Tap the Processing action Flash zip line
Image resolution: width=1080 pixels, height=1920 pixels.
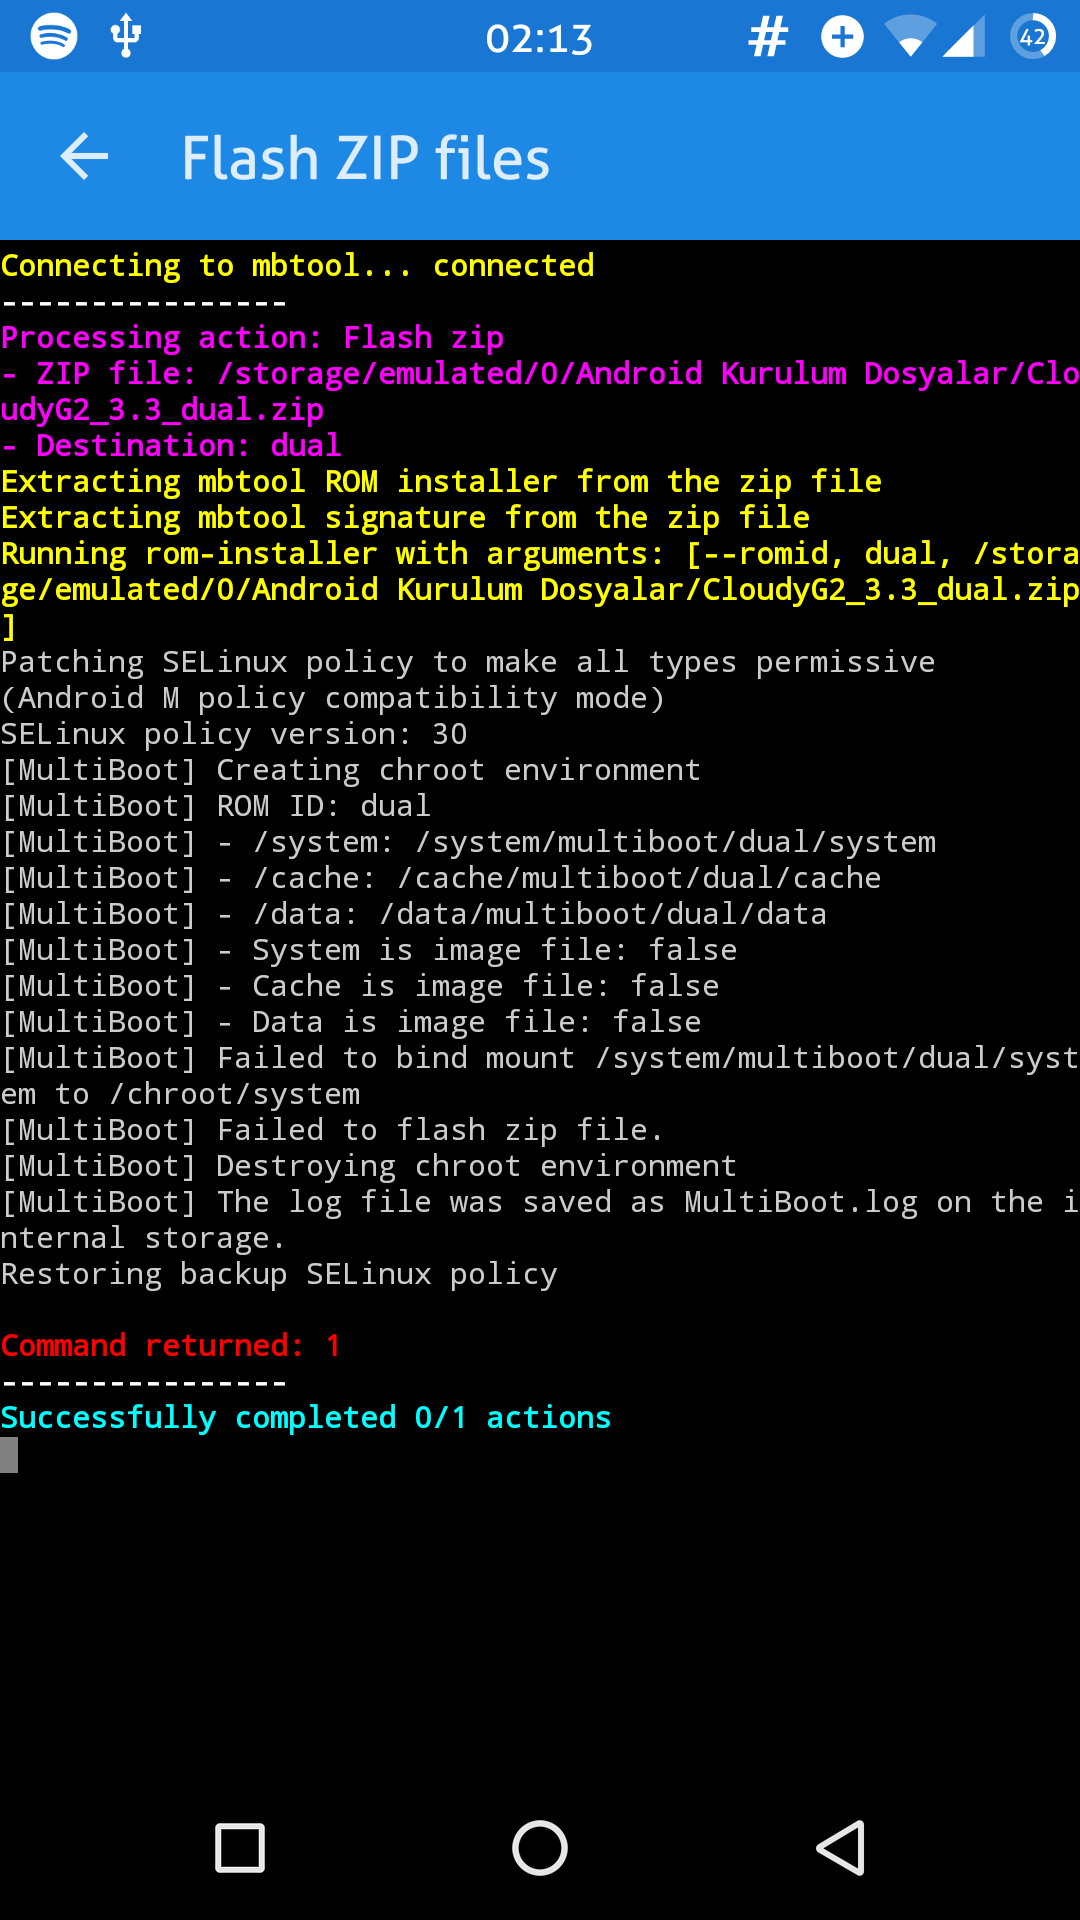[x=252, y=338]
